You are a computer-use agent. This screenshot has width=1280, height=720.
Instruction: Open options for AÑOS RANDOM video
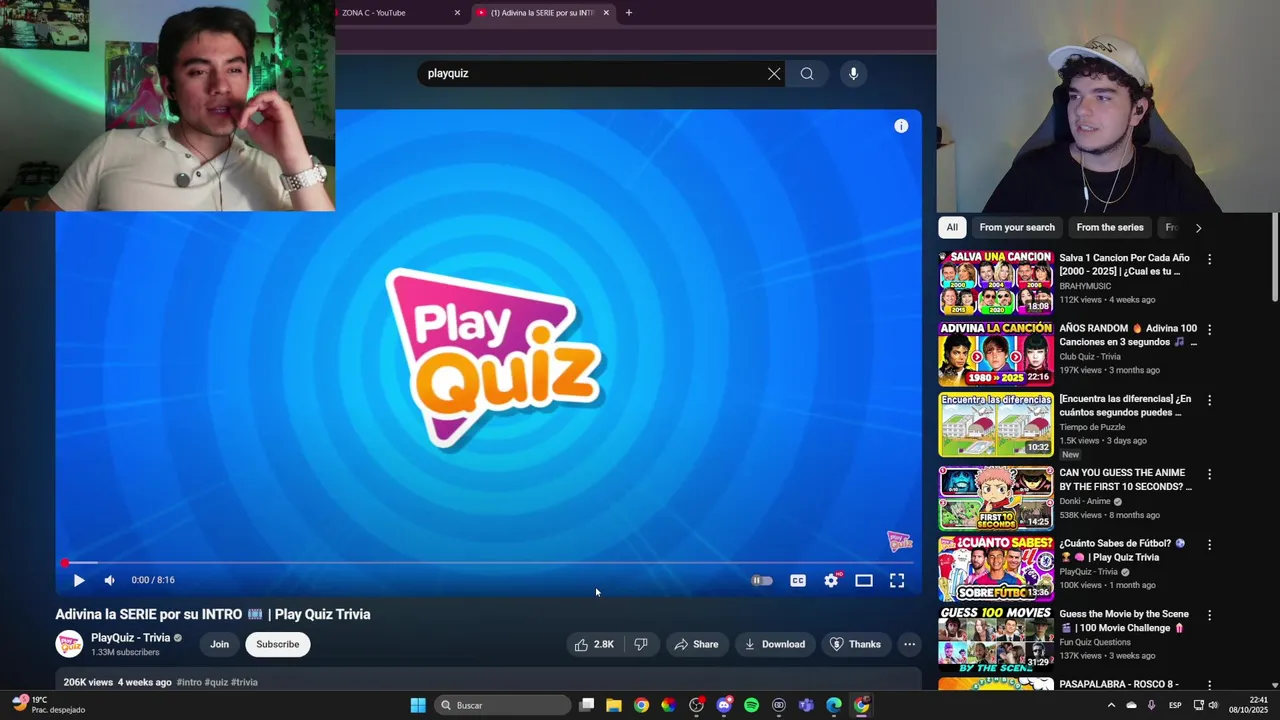click(1209, 329)
